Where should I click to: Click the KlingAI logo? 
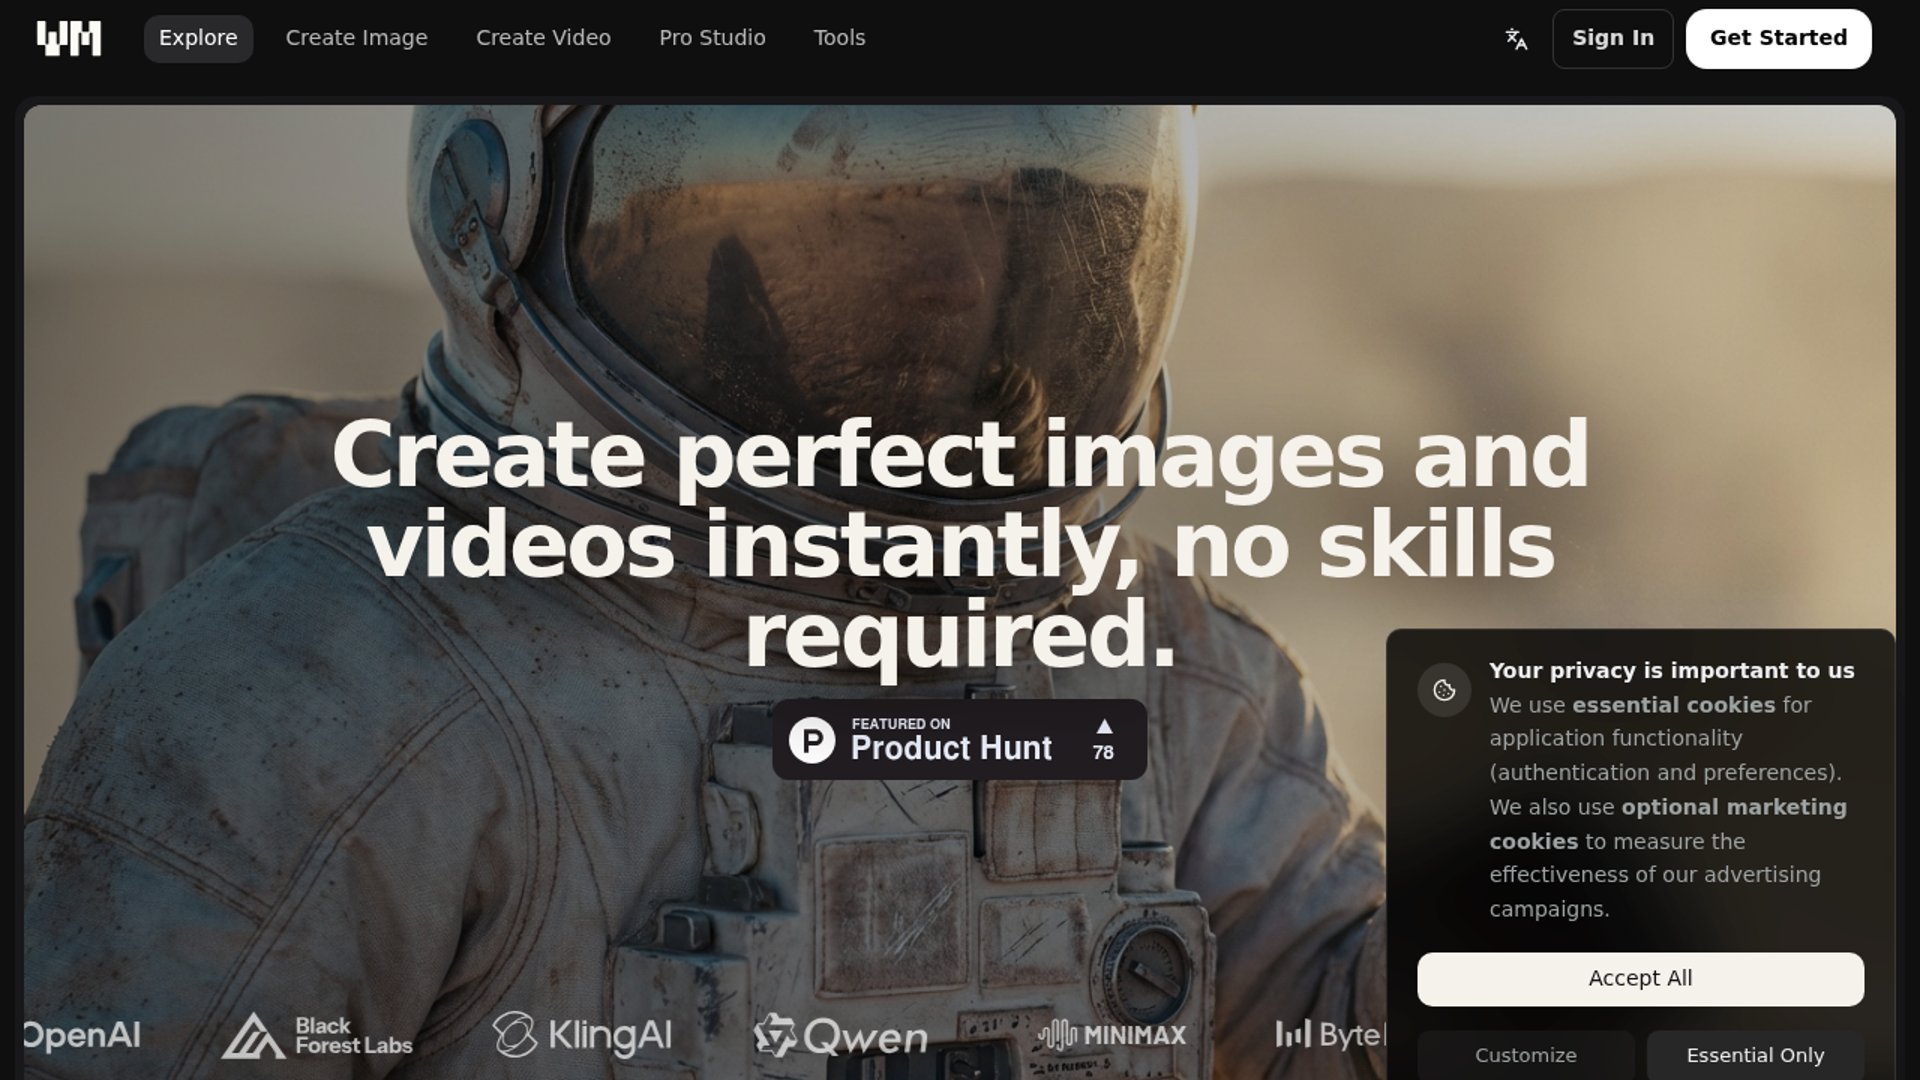pos(582,1036)
